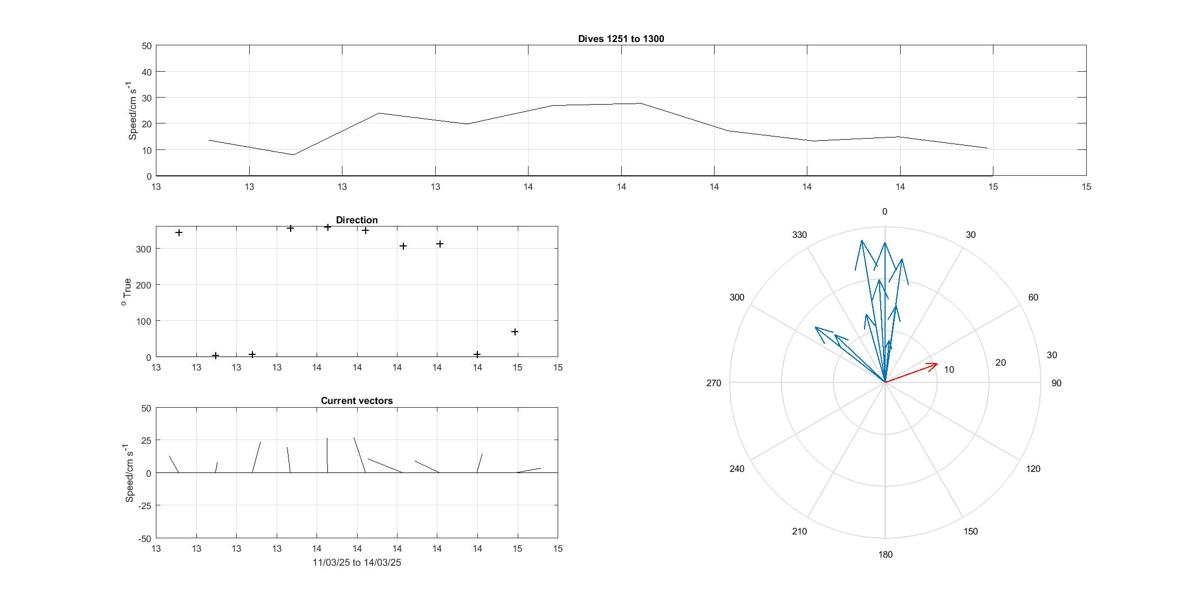Screen dimensions: 1200x605
Task: Click the polar angle label 240
Action: click(736, 469)
